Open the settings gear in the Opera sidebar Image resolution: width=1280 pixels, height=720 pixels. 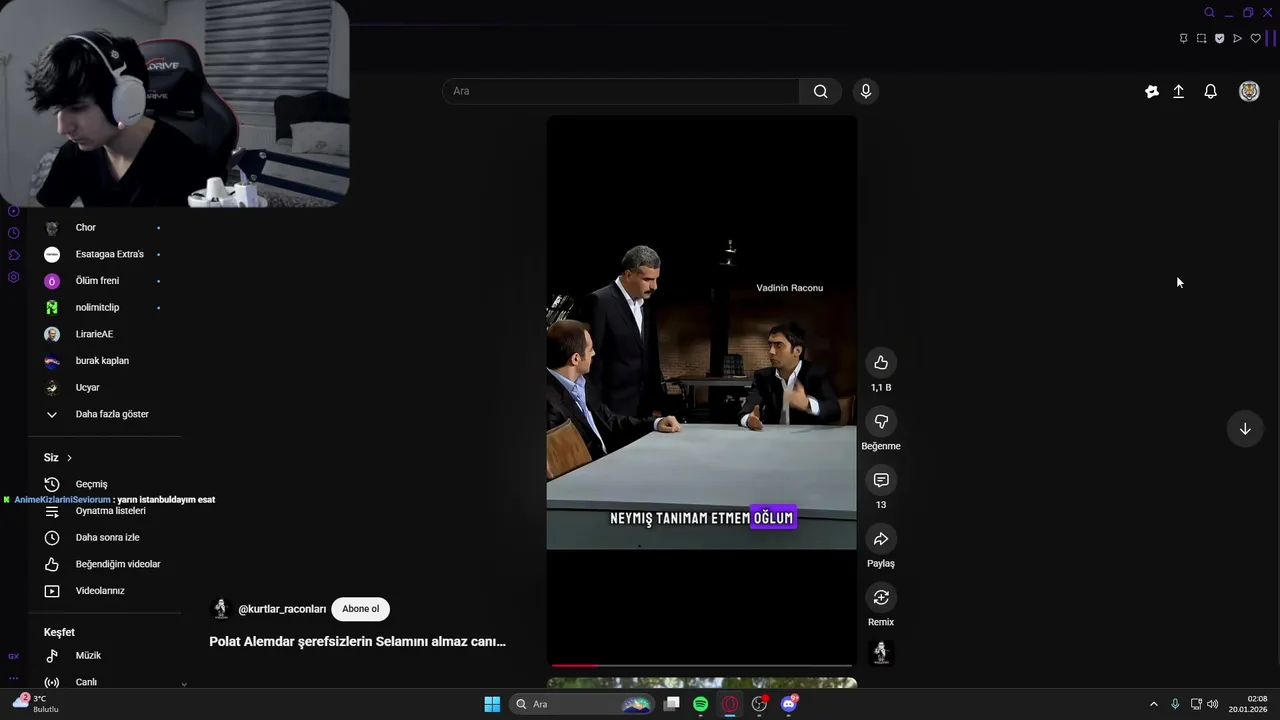tap(13, 277)
